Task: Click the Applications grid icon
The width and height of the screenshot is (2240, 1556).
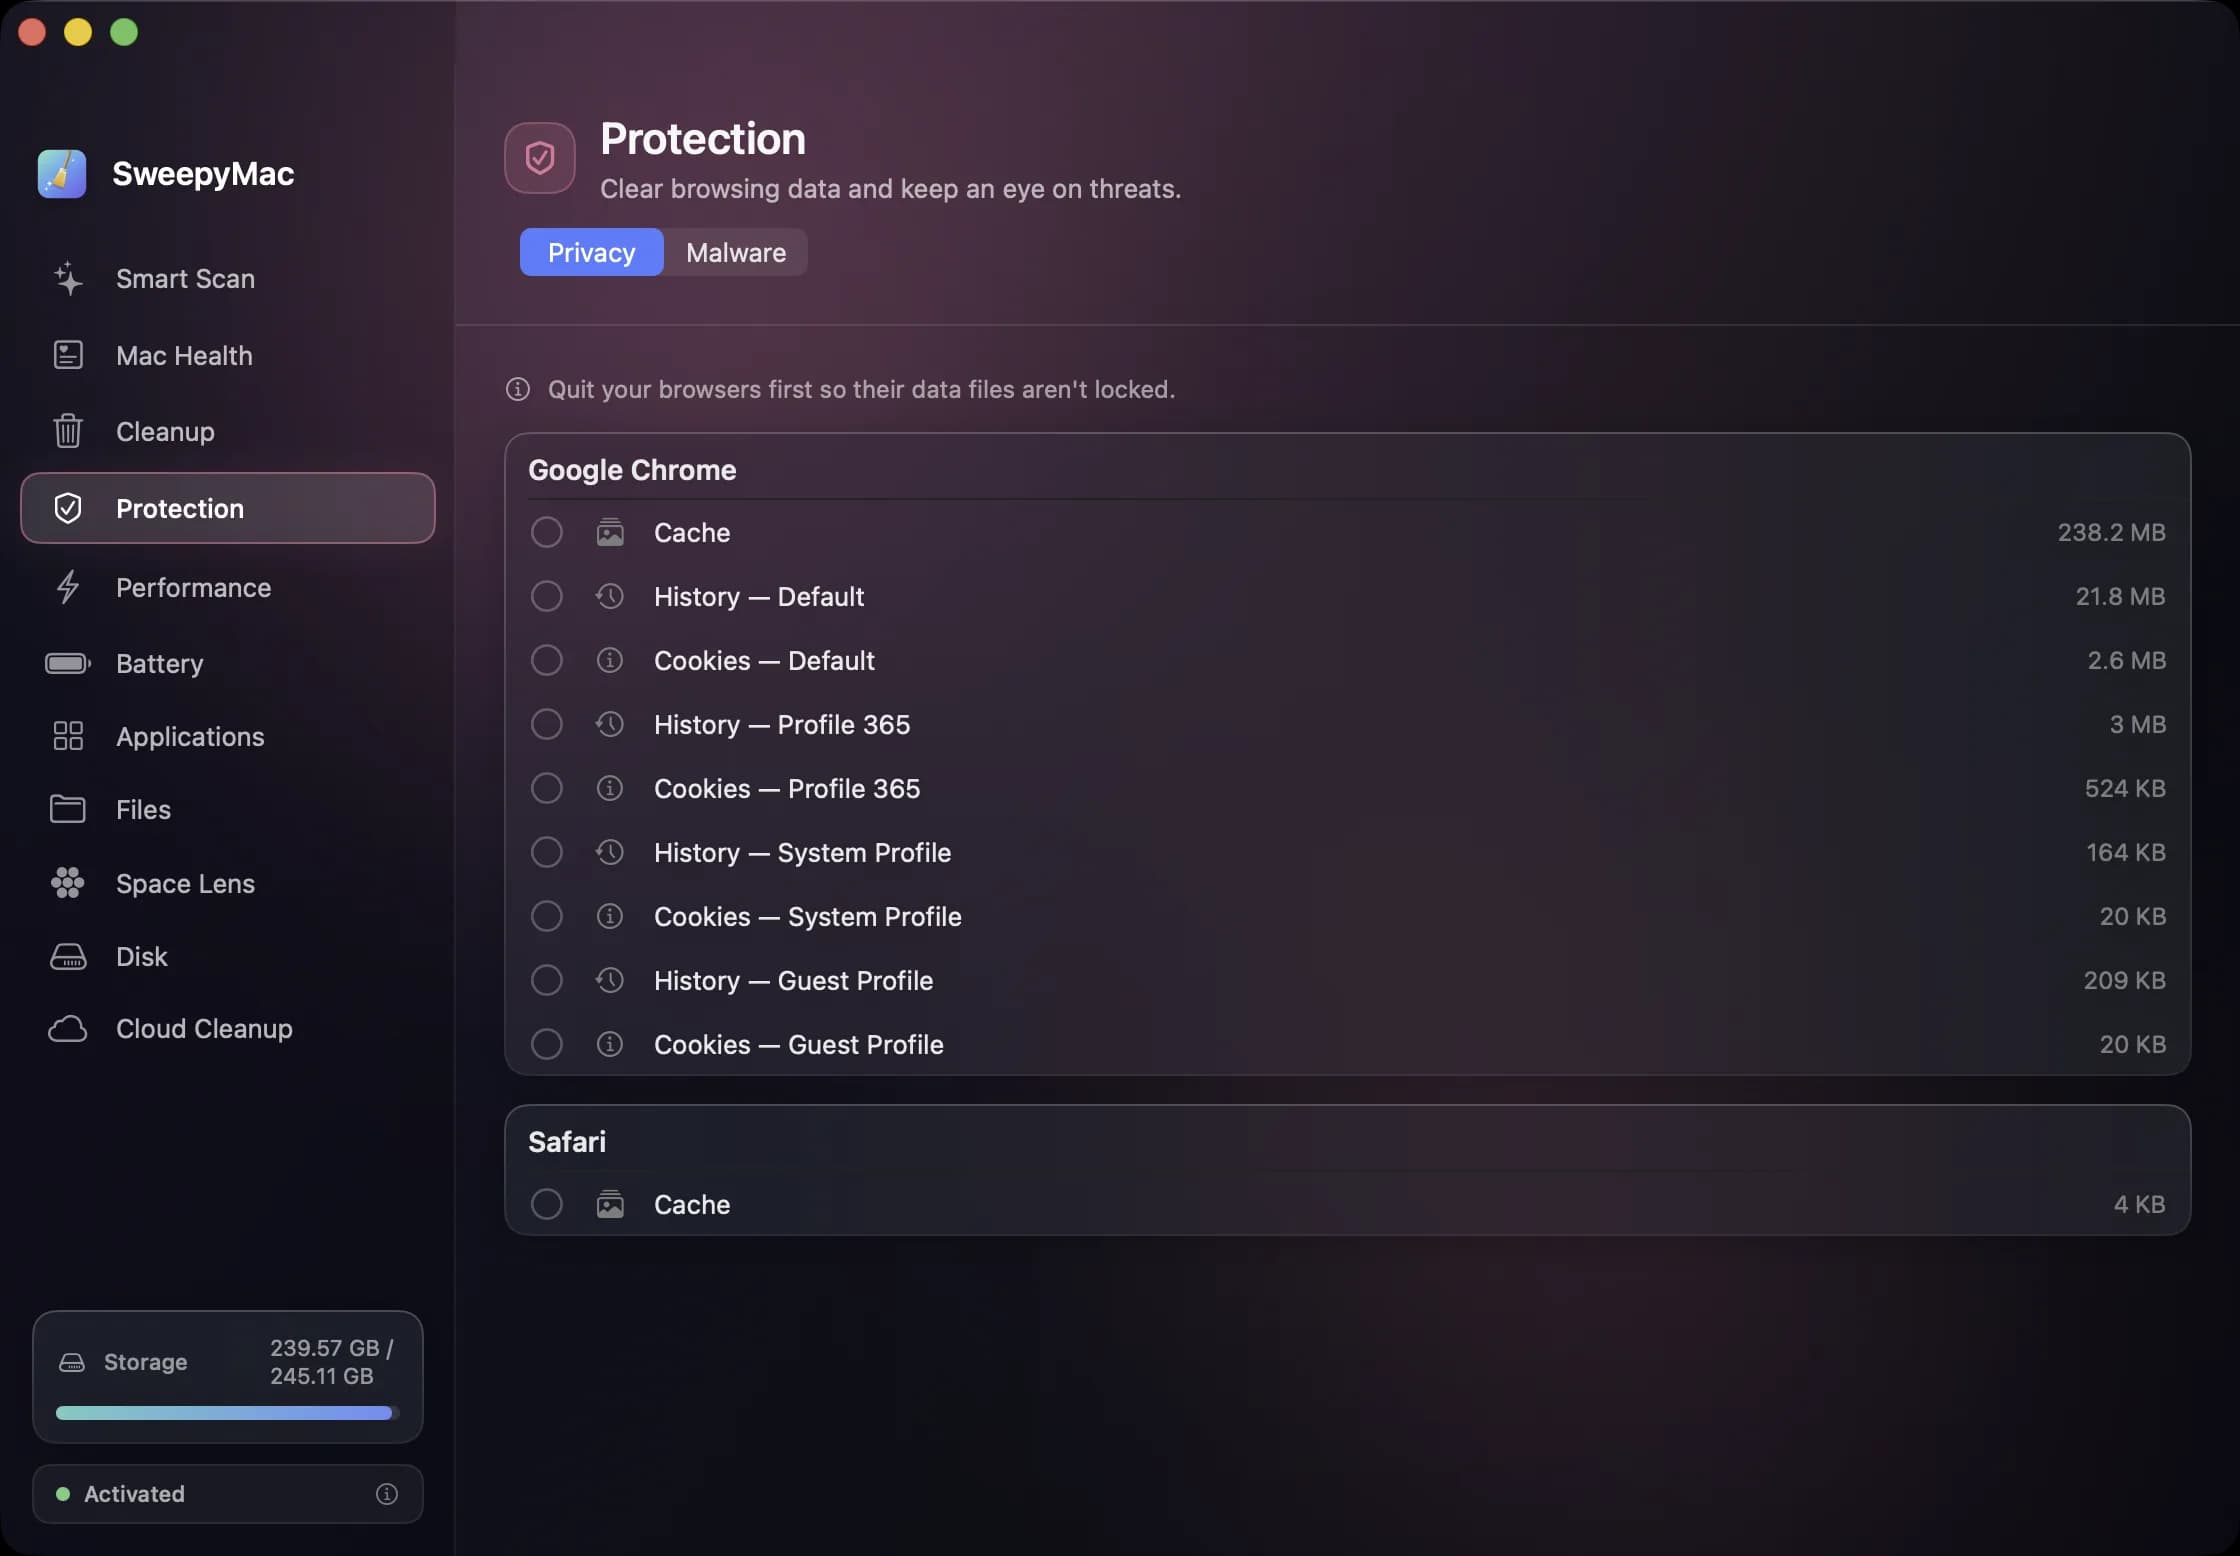Action: [x=68, y=736]
